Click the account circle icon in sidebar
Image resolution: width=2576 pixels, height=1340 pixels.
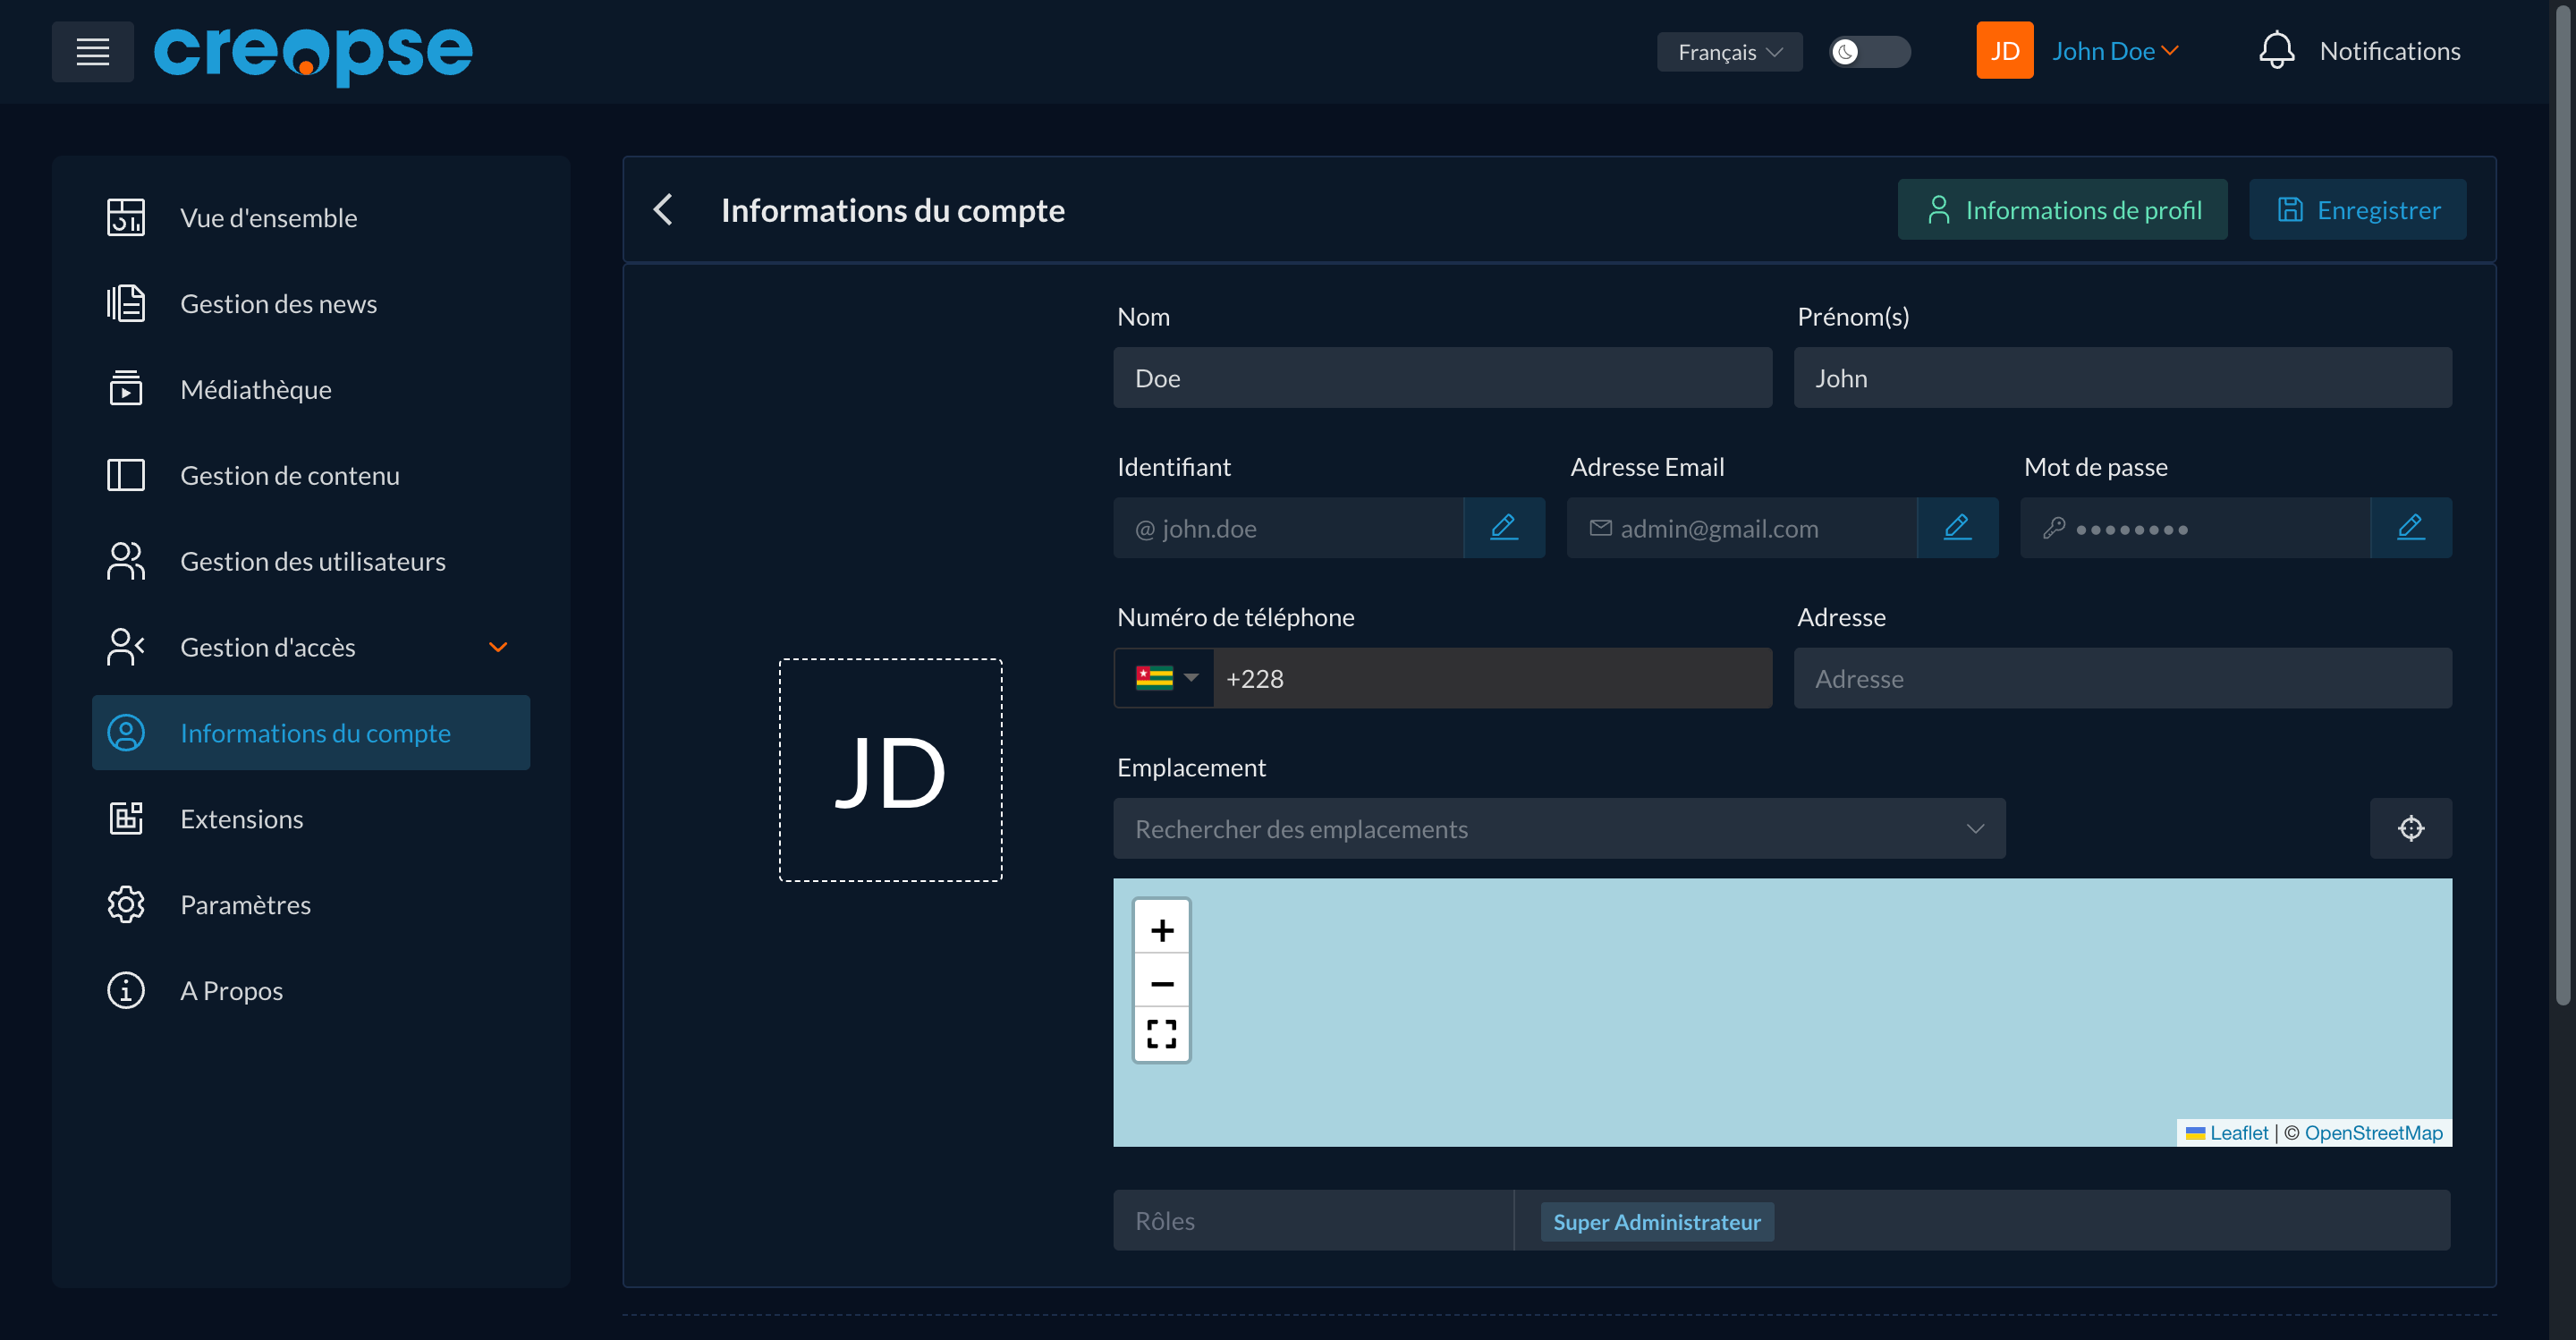pyautogui.click(x=126, y=733)
